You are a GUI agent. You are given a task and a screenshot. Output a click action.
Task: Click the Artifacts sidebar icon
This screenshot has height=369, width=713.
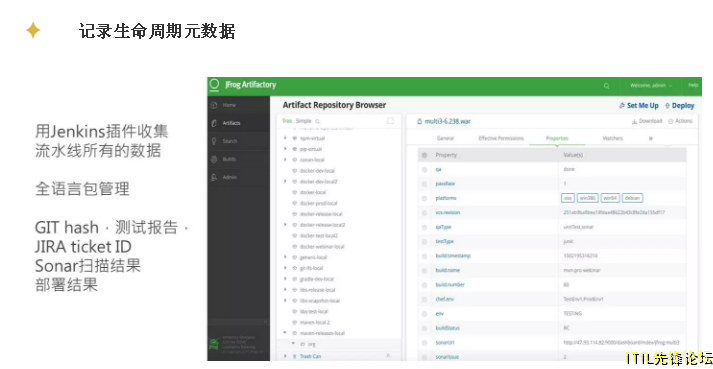pos(214,123)
